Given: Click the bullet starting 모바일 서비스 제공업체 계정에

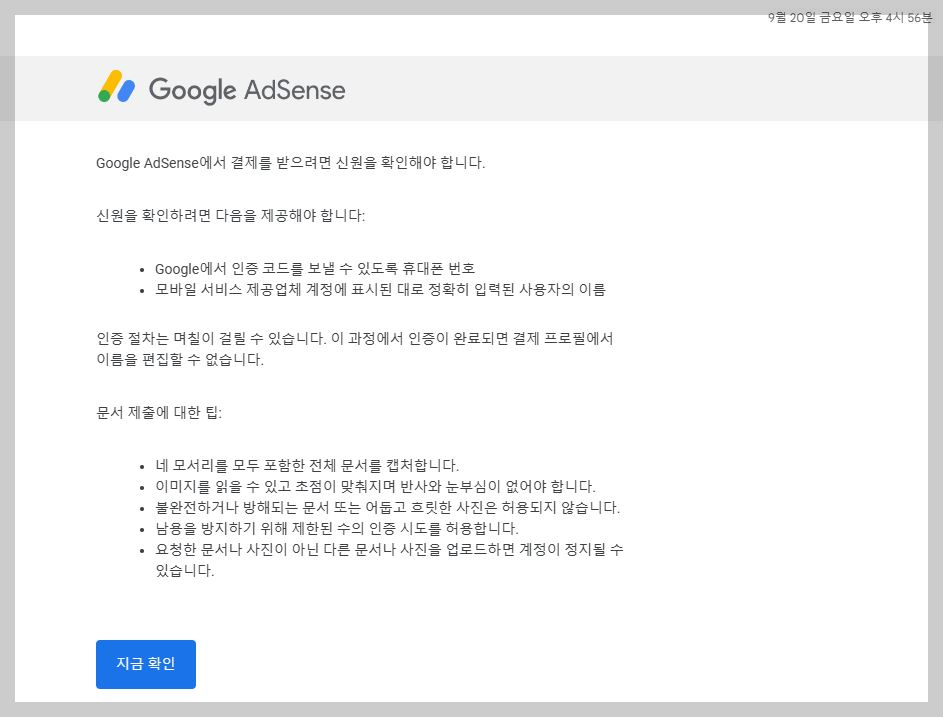Looking at the screenshot, I should point(380,289).
